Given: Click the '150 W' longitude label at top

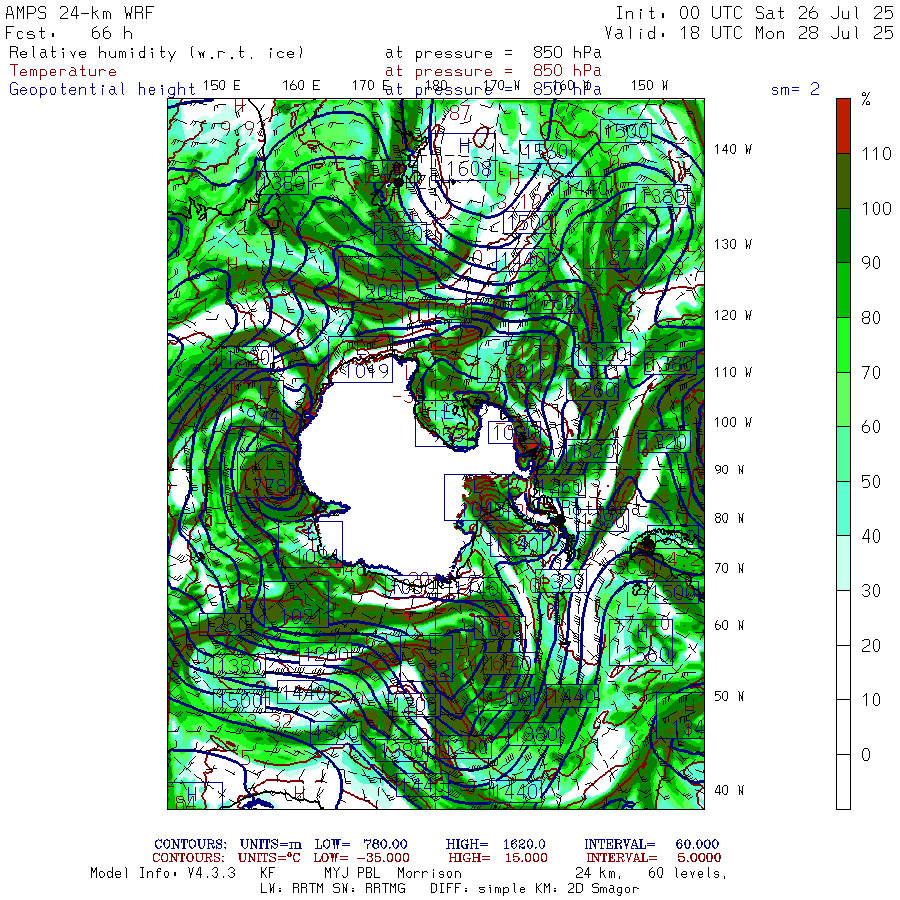Looking at the screenshot, I should point(649,86).
